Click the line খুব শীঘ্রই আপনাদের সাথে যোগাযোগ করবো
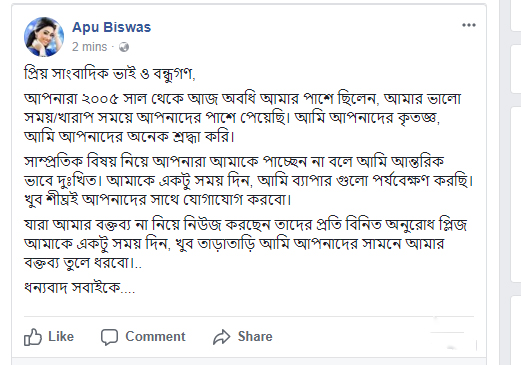The height and width of the screenshot is (365, 521). pyautogui.click(x=158, y=200)
